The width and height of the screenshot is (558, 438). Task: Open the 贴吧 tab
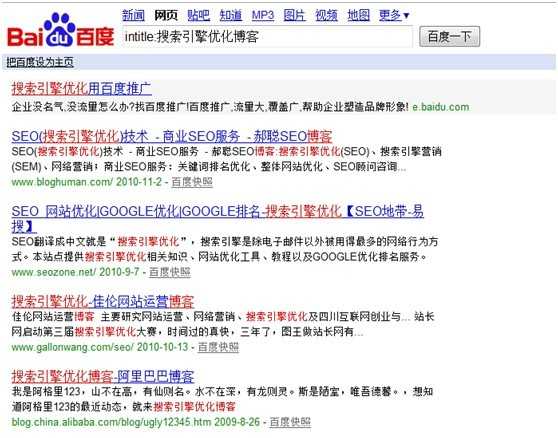click(198, 15)
